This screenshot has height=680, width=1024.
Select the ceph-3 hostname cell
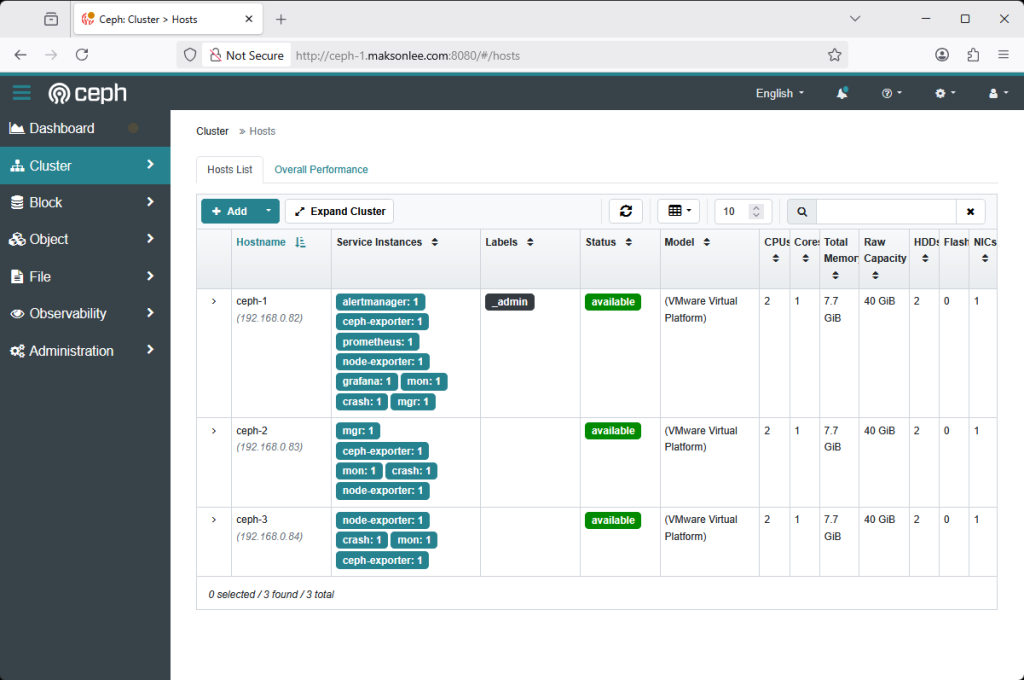(x=281, y=542)
